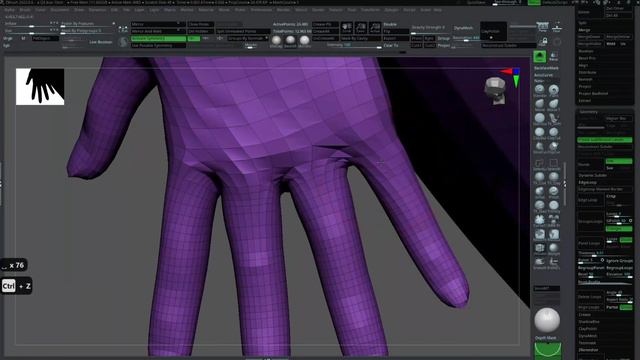Expand the Extract section
640x360 pixels.
(584, 100)
